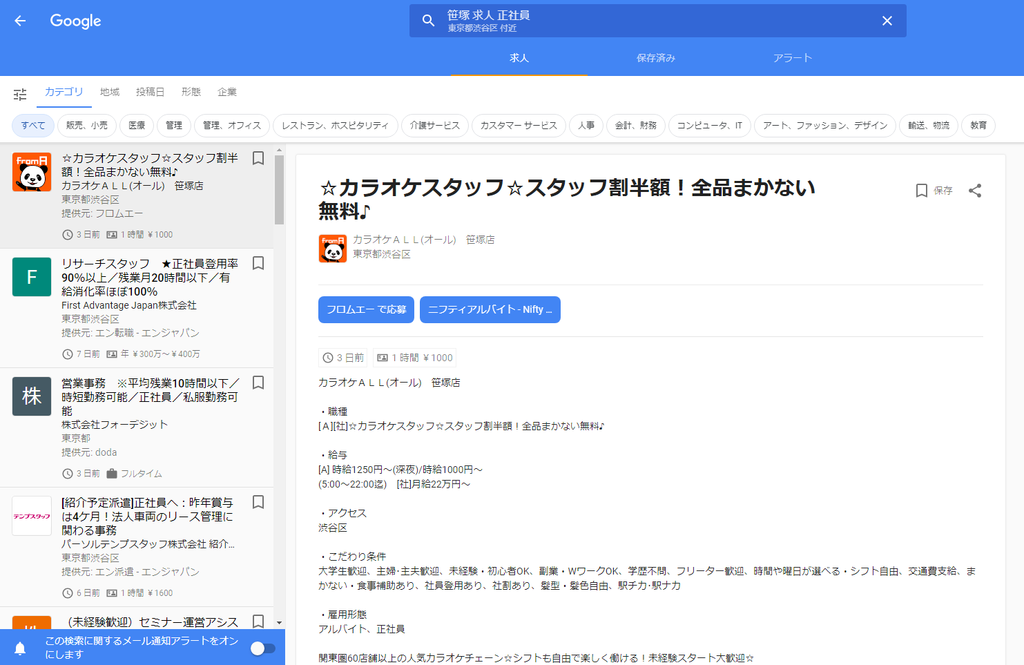Click the back arrow icon
The height and width of the screenshot is (665, 1024).
20,20
